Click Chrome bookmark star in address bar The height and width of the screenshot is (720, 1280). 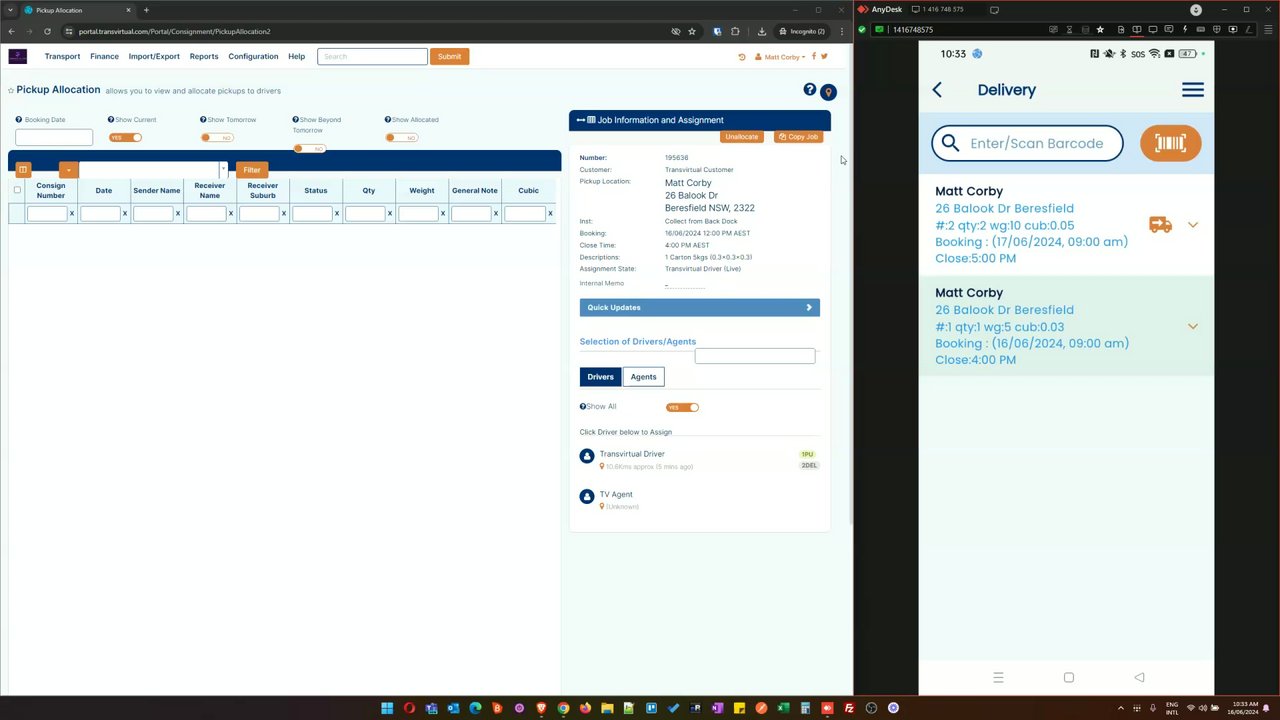[691, 31]
